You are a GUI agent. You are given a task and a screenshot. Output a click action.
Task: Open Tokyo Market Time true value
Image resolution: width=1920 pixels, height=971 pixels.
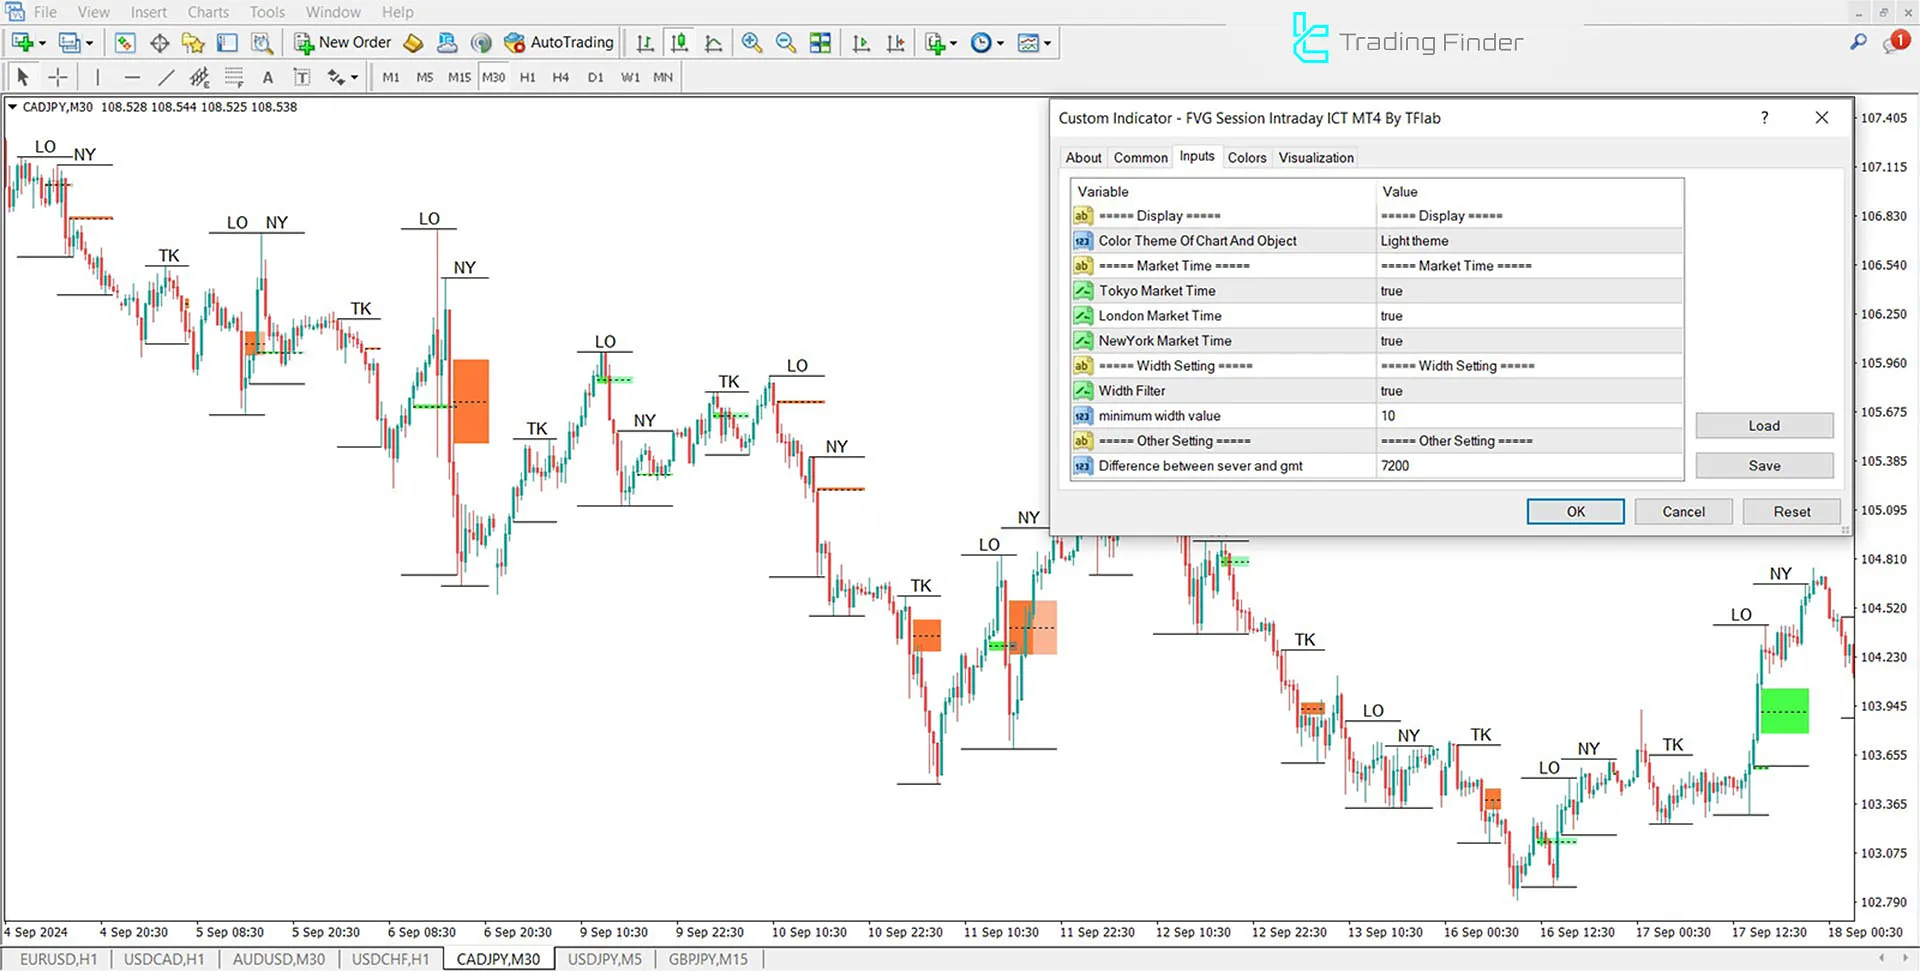tap(1529, 291)
